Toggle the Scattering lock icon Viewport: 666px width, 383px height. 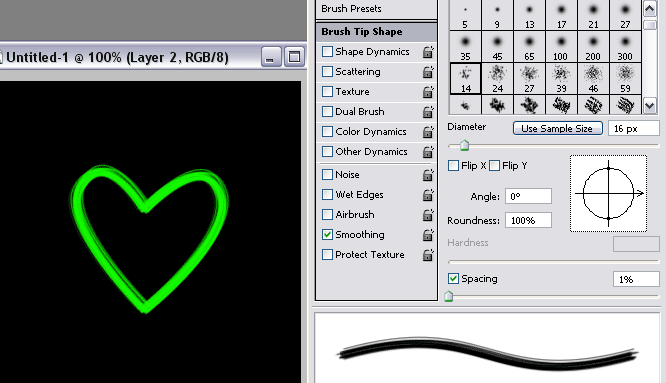tap(428, 72)
